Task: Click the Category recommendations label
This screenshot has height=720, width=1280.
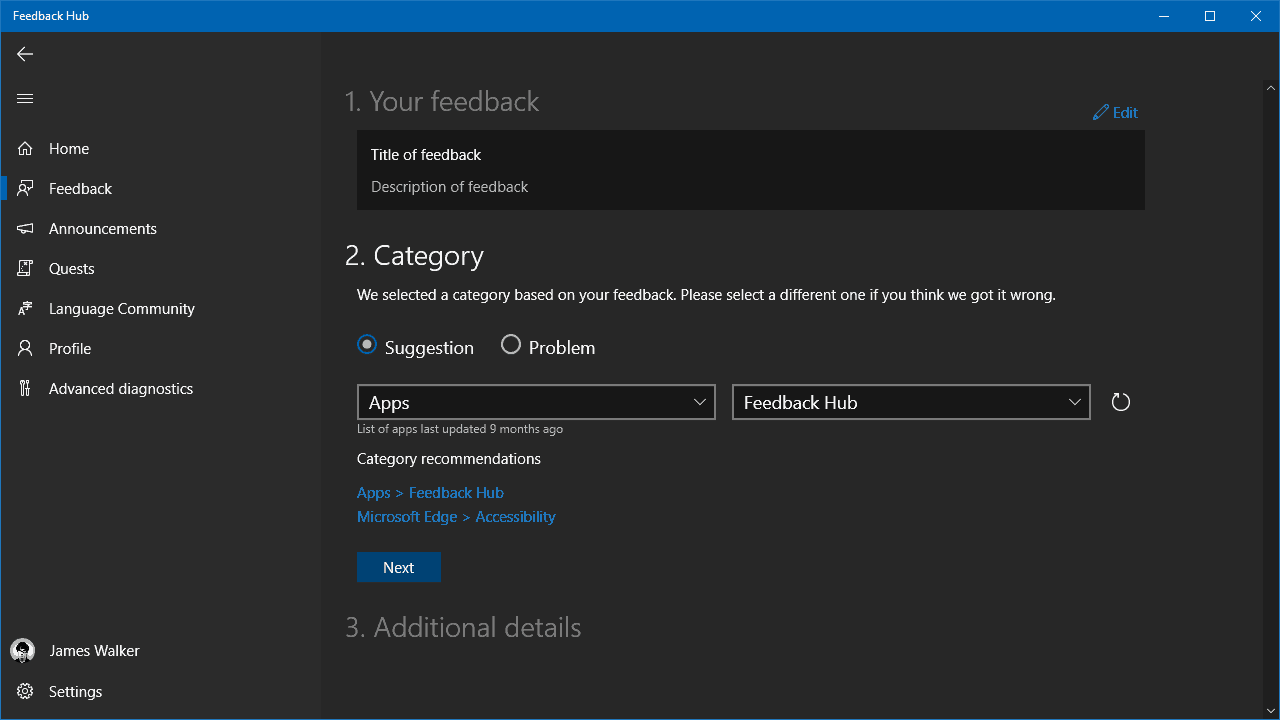Action: (x=449, y=459)
